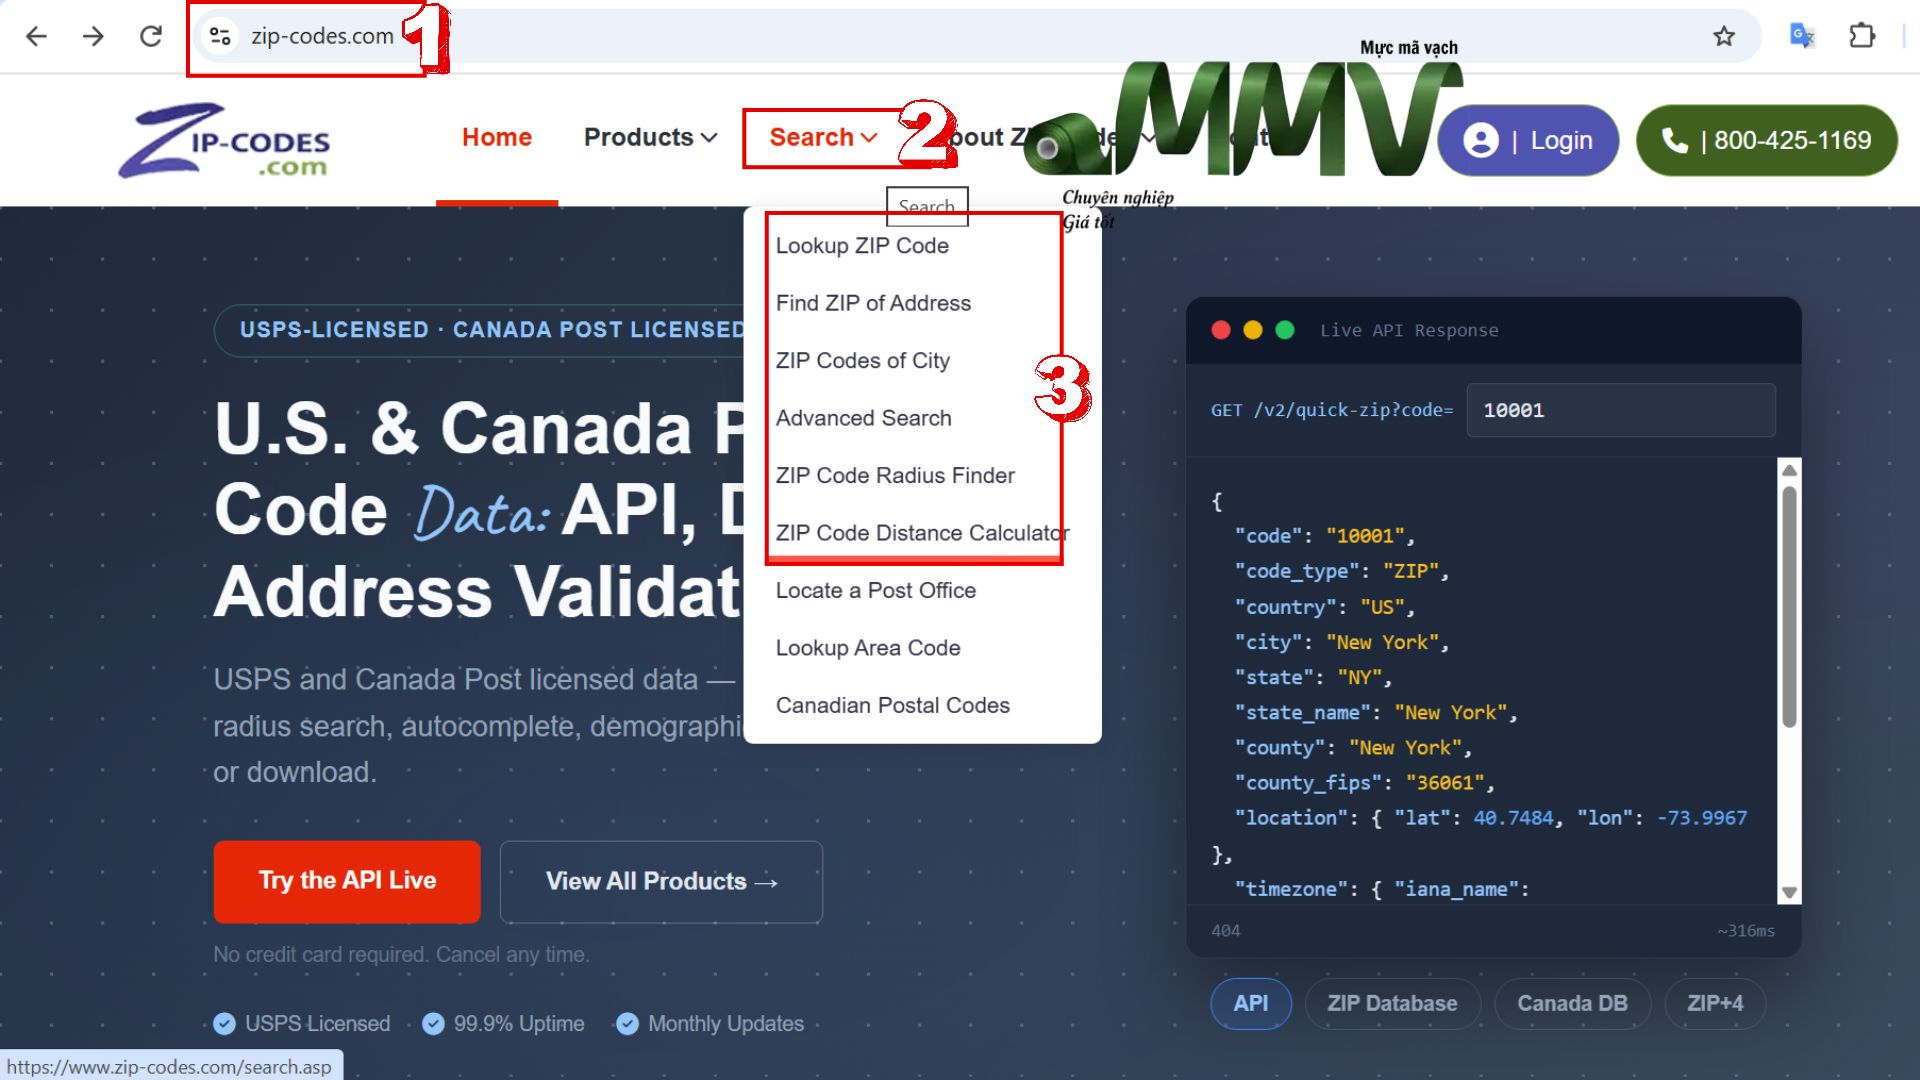Click the "county_fips": "36061" line
Viewport: 1920px width, 1080px height.
(1365, 783)
